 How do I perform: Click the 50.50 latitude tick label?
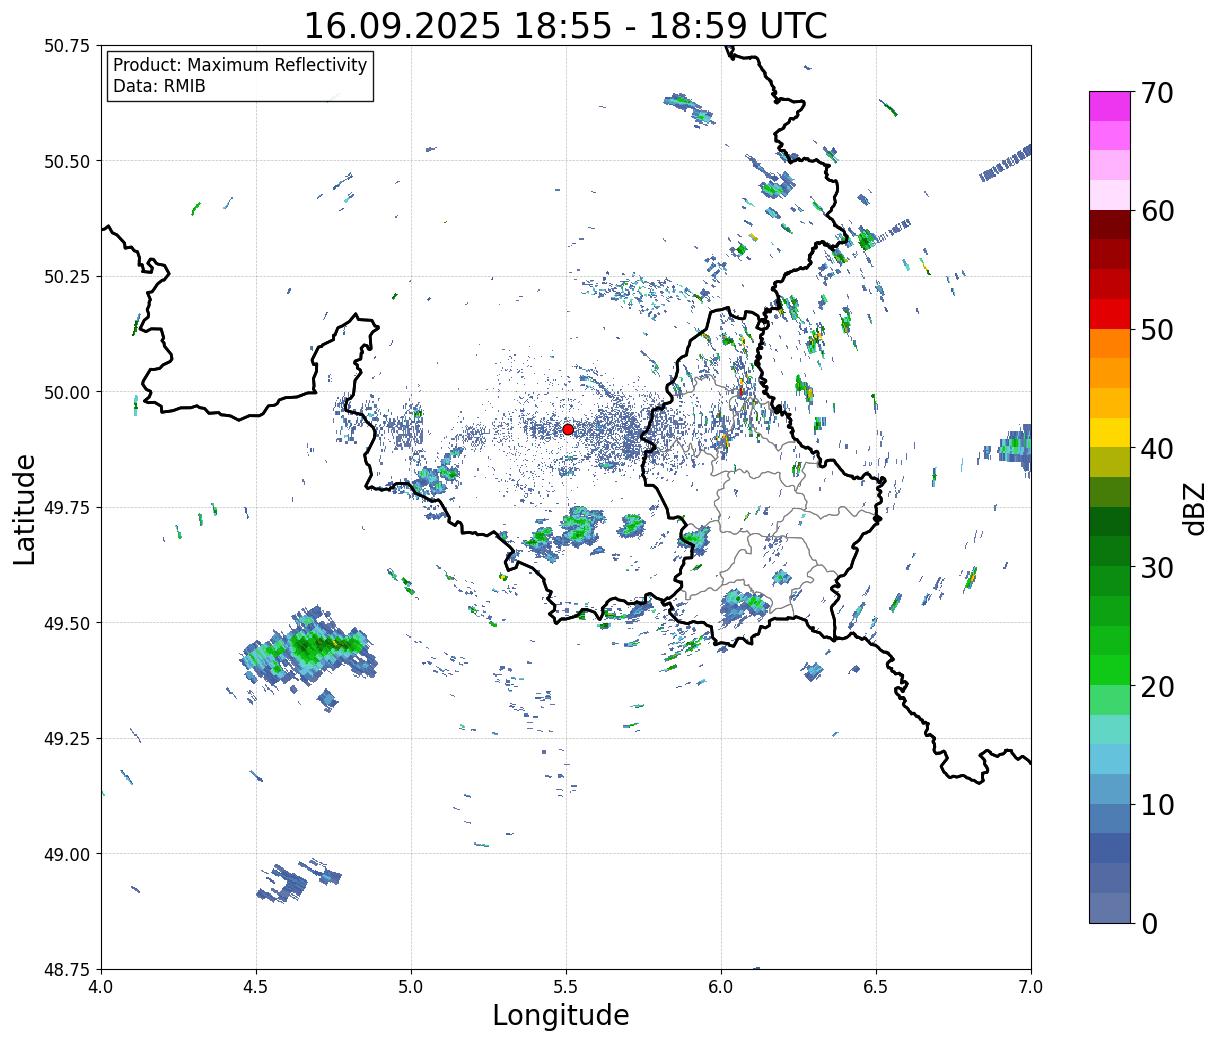[x=67, y=161]
